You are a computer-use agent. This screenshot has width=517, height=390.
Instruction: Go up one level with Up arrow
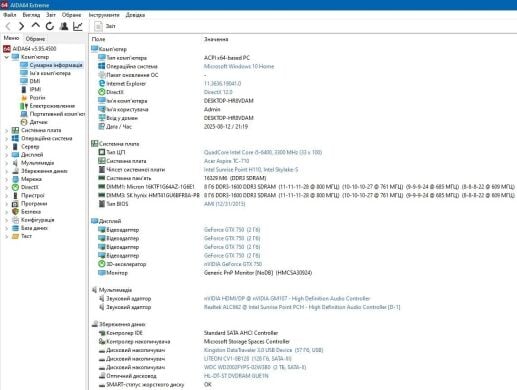pyautogui.click(x=36, y=26)
